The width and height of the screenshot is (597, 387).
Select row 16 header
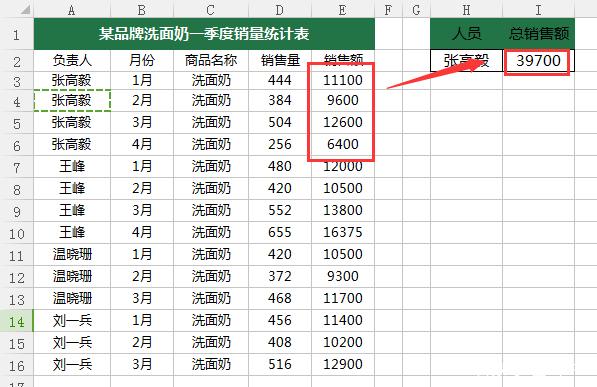click(17, 365)
